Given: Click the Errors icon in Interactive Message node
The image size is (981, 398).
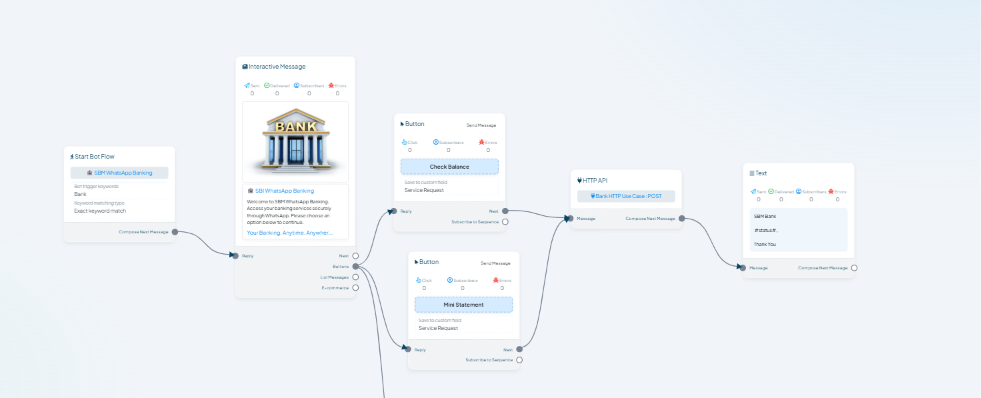Looking at the screenshot, I should click(x=331, y=86).
